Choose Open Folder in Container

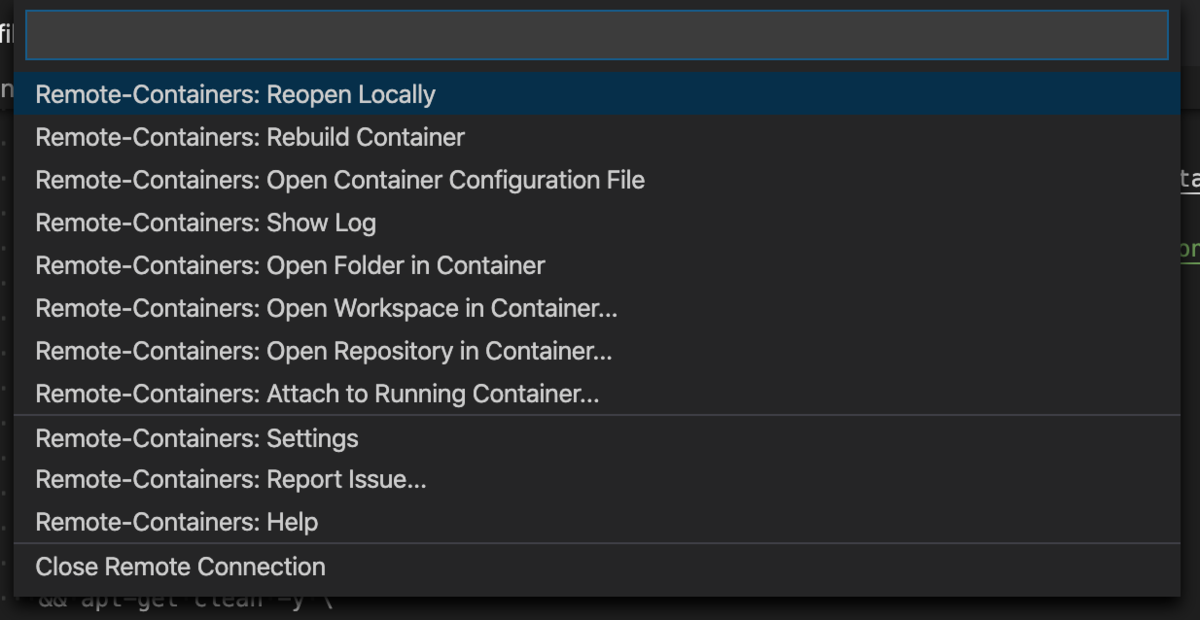click(289, 265)
